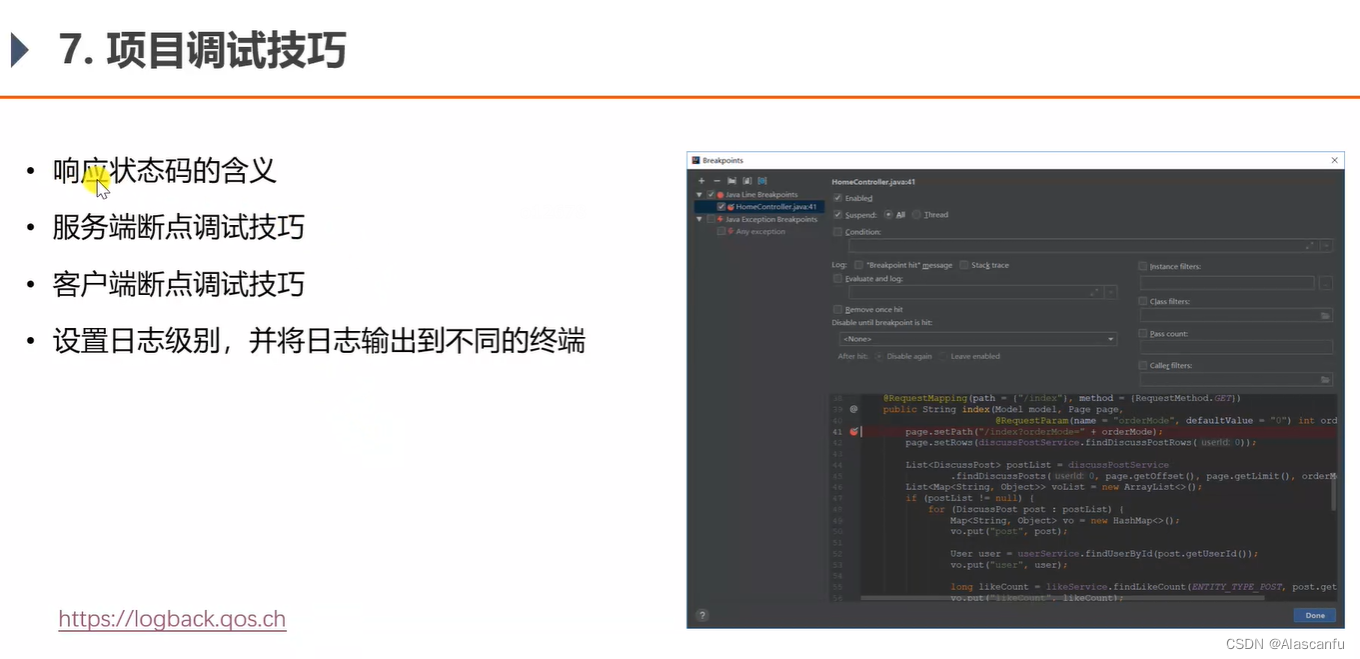Click the code line page.setPath in preview

1034,432
